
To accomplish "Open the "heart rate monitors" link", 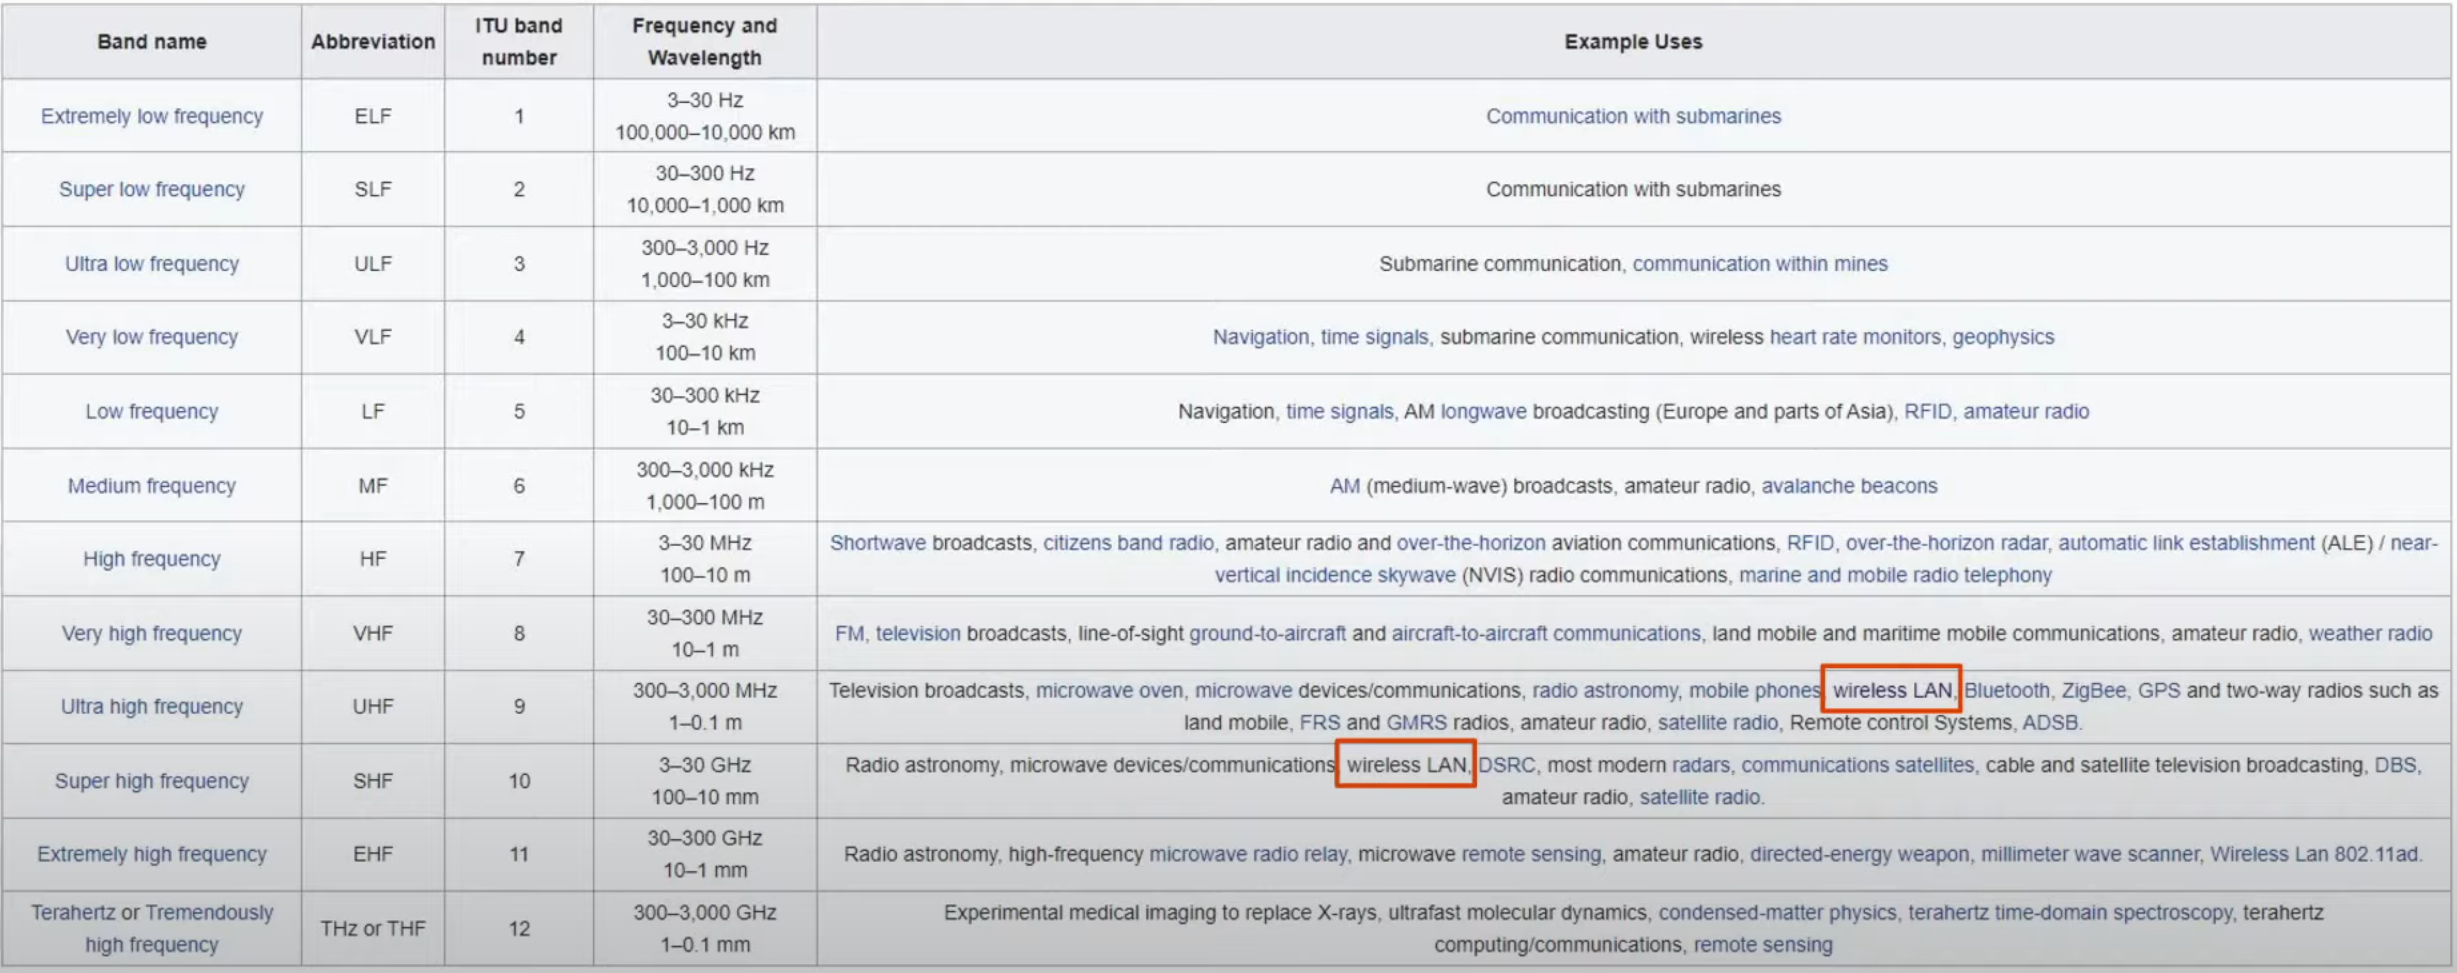I will (x=1854, y=337).
